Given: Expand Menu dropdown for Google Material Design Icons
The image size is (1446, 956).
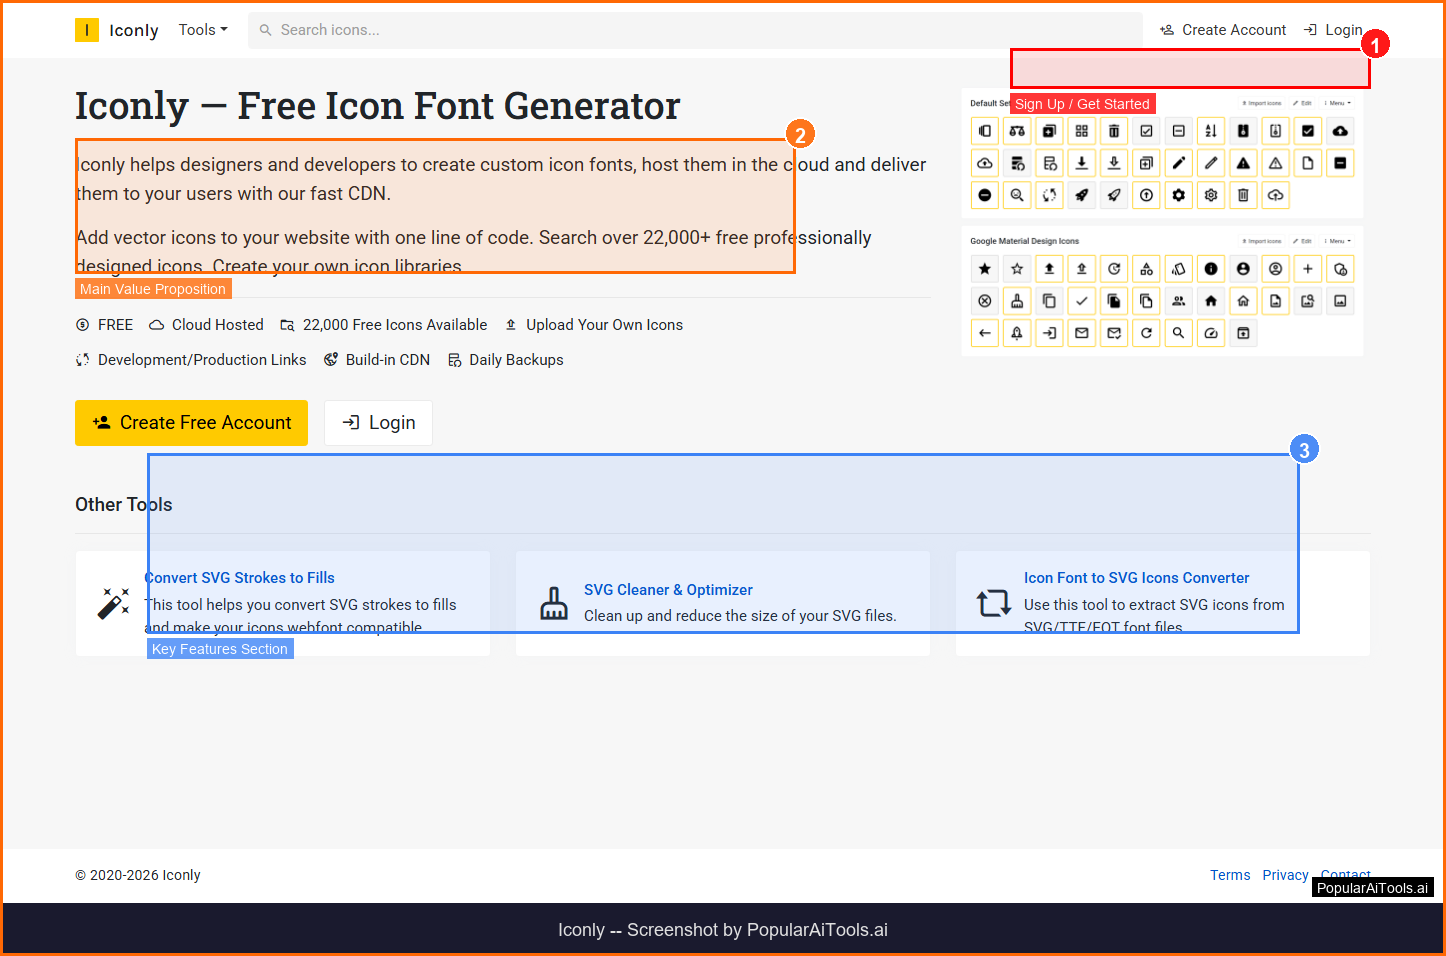Looking at the screenshot, I should click(x=1338, y=241).
